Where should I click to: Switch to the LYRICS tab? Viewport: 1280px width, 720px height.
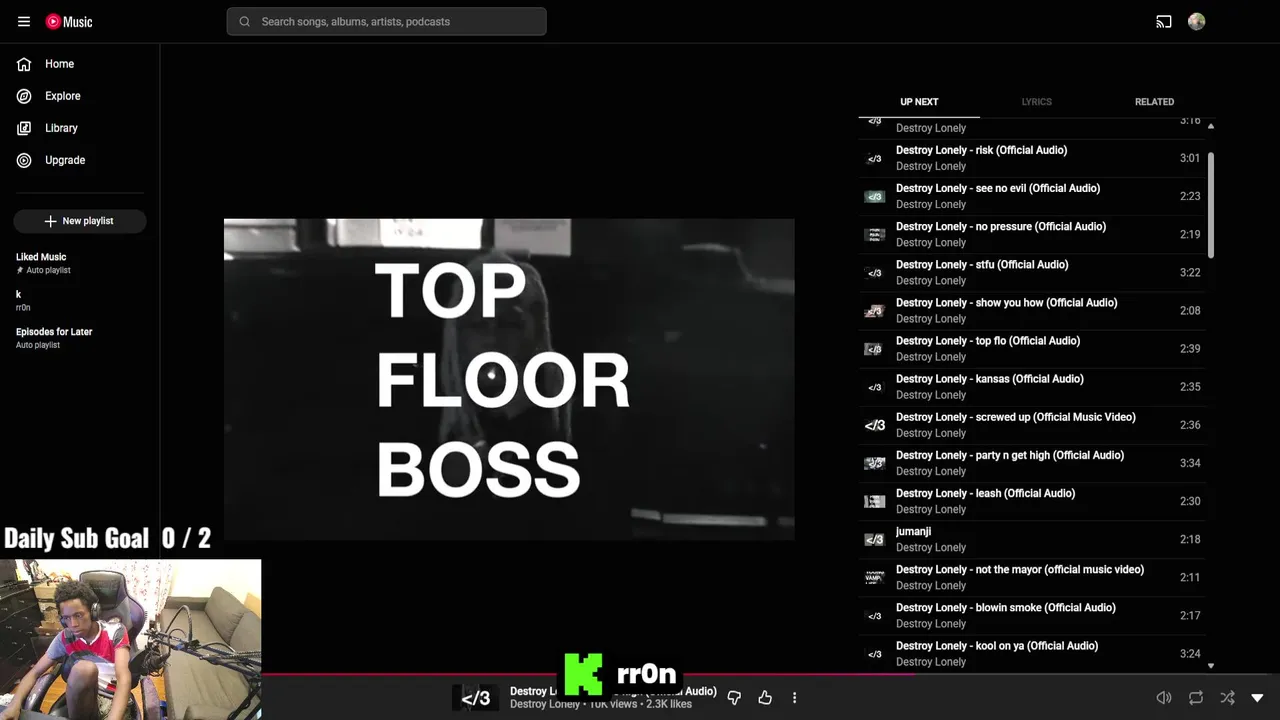point(1036,102)
